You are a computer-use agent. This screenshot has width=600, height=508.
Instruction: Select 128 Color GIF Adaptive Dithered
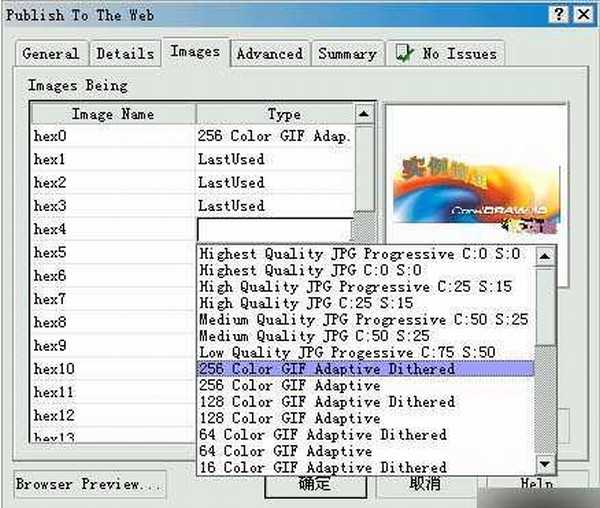pyautogui.click(x=327, y=402)
